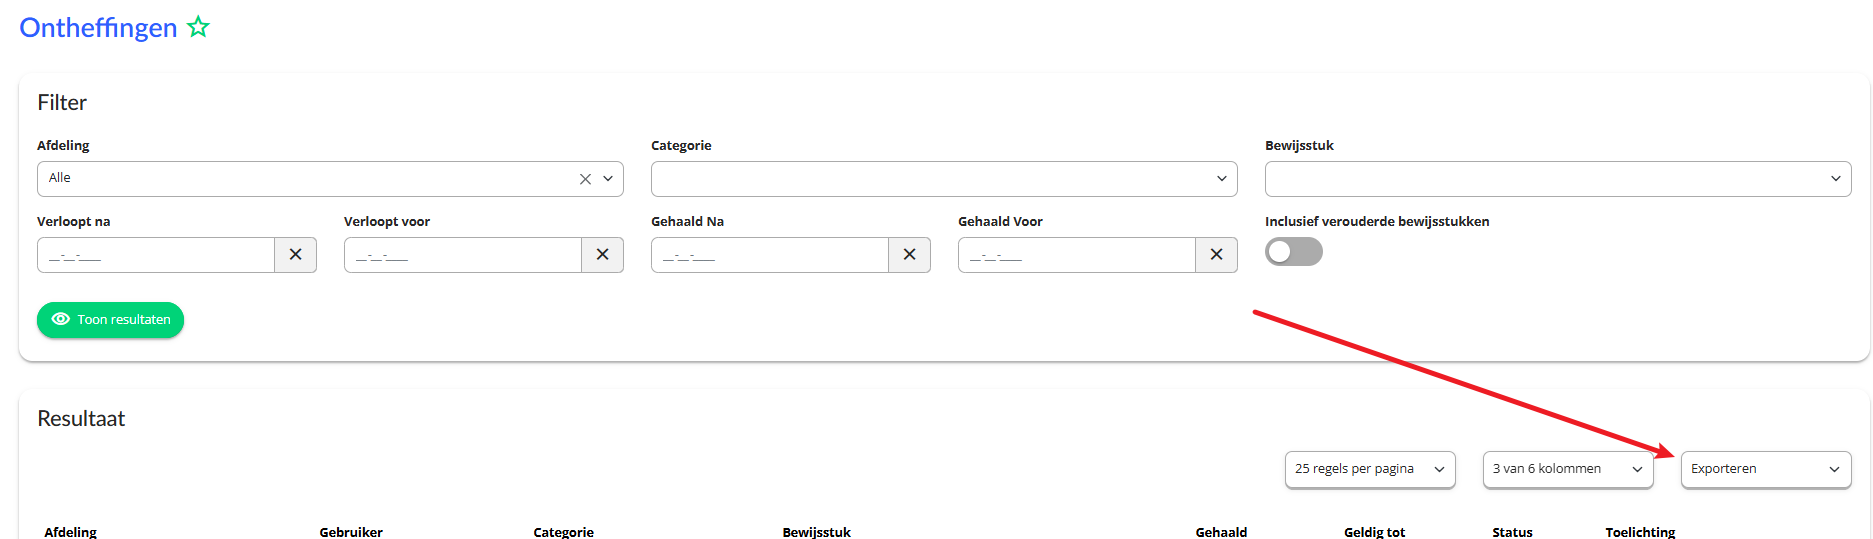
Task: Clear the Verloopt voor date
Action: [x=602, y=255]
